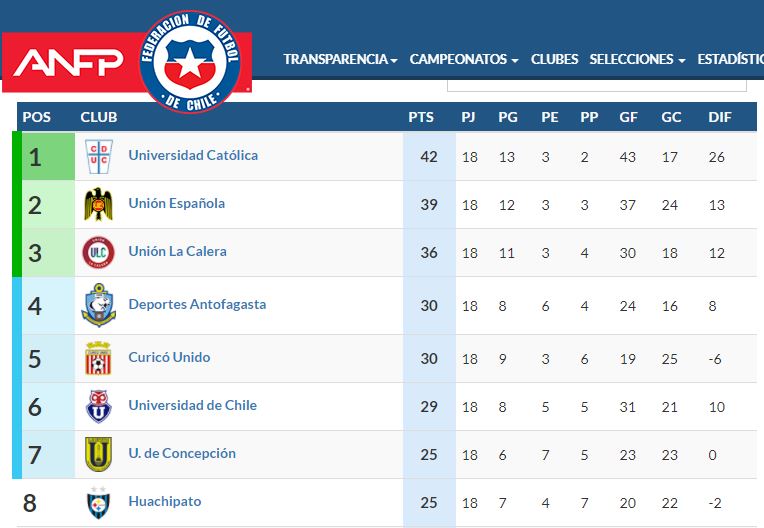Screen dimensions: 764x528
Task: Follow the Huachipato club link
Action: point(165,501)
